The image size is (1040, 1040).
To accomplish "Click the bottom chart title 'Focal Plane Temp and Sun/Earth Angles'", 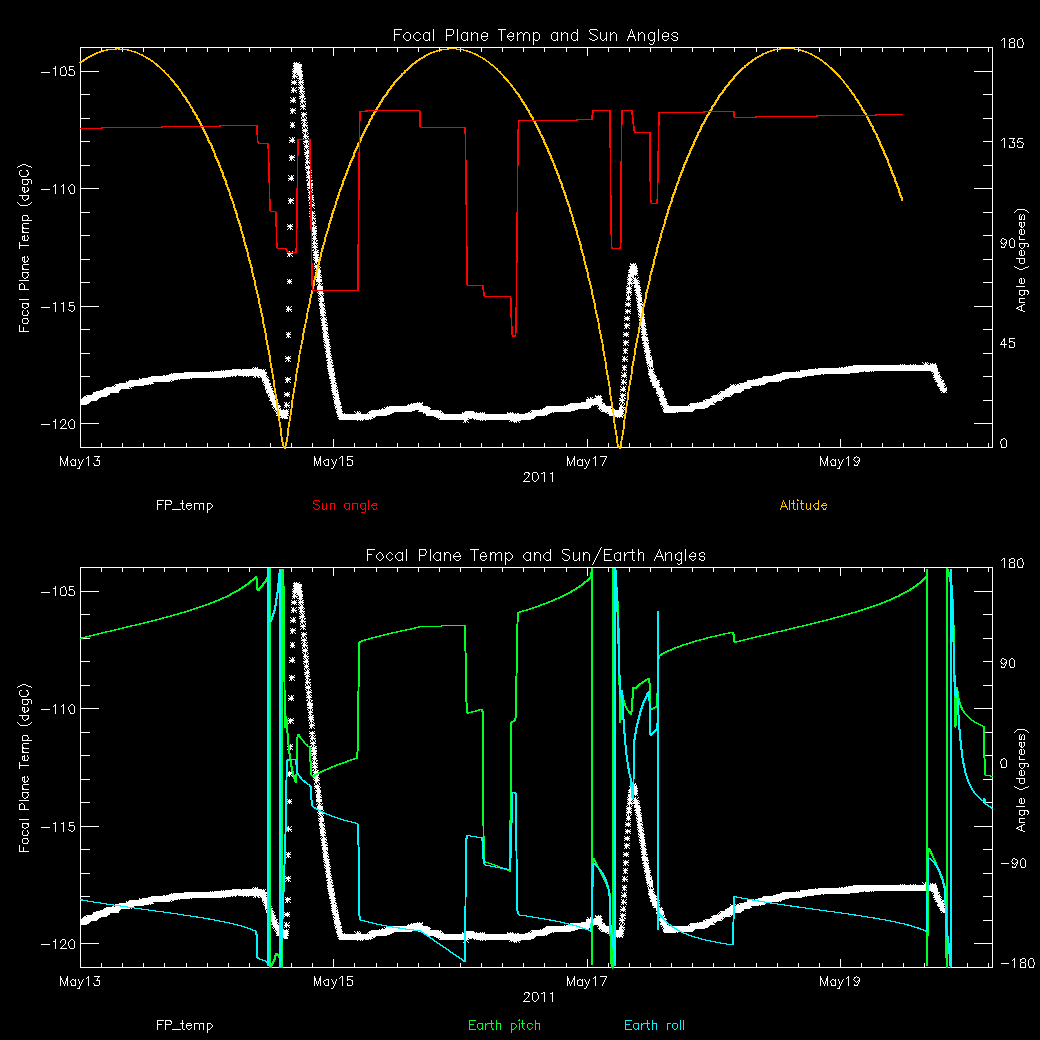I will [535, 555].
